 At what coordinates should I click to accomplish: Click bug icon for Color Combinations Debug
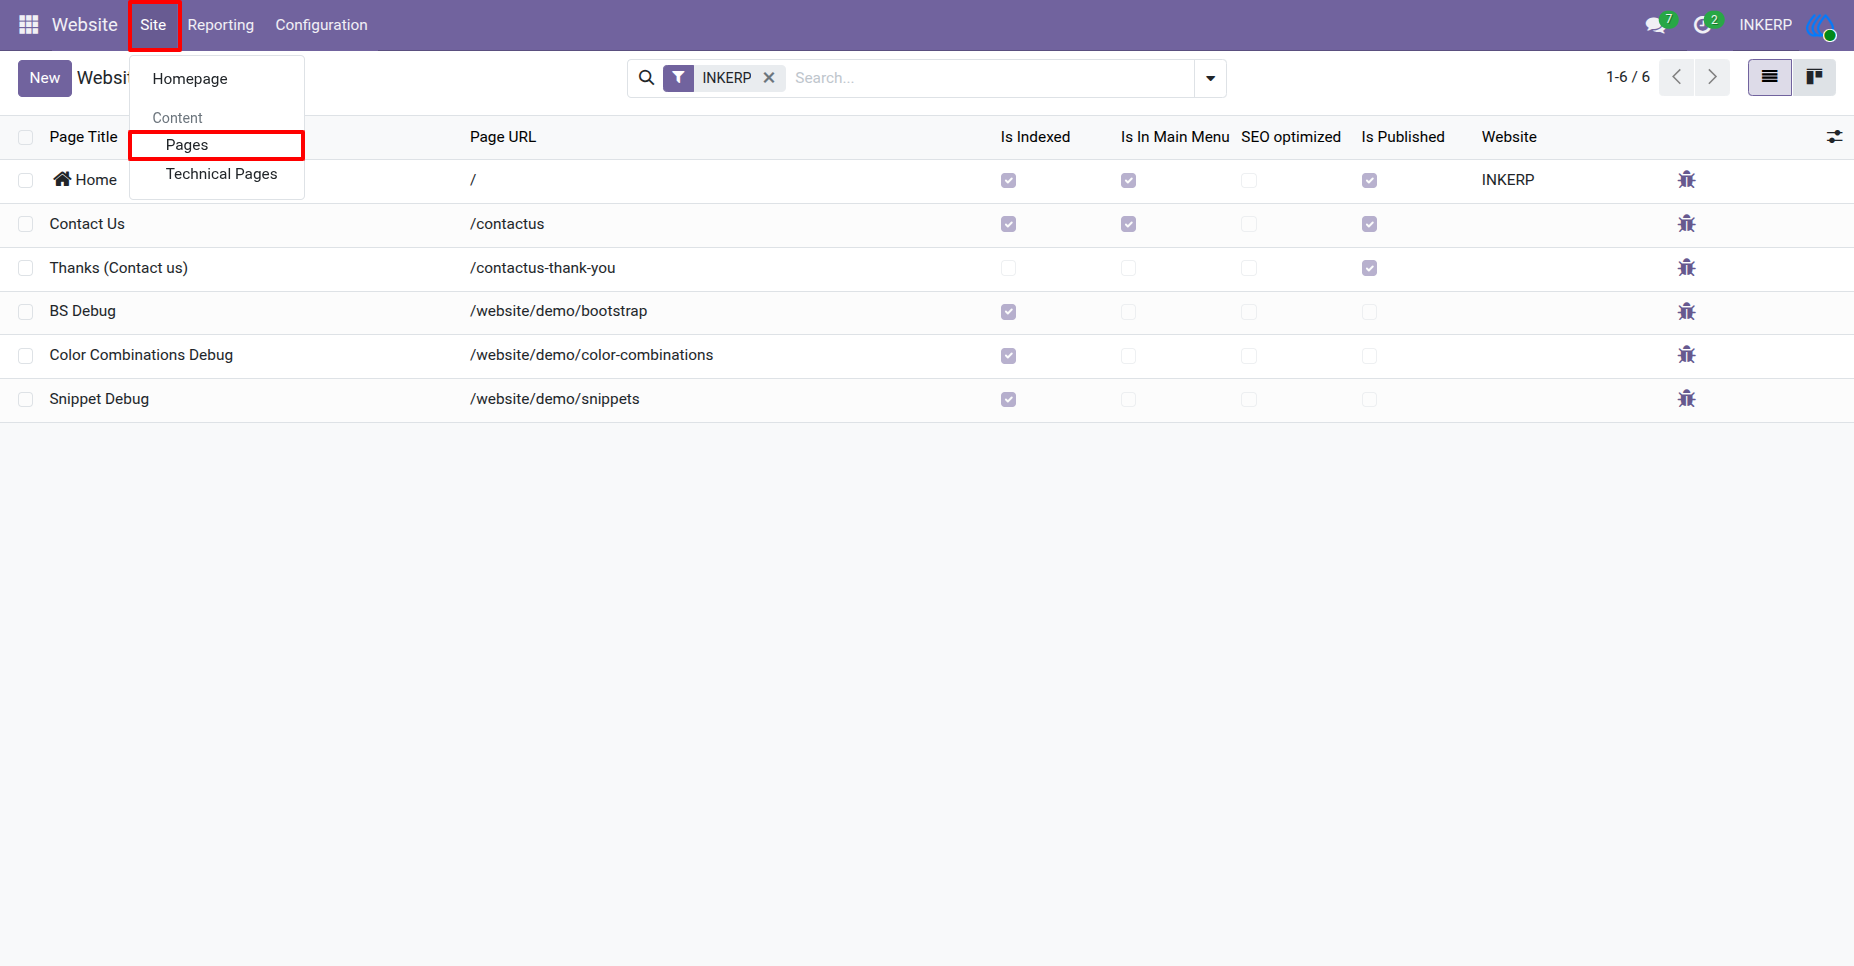(x=1686, y=355)
